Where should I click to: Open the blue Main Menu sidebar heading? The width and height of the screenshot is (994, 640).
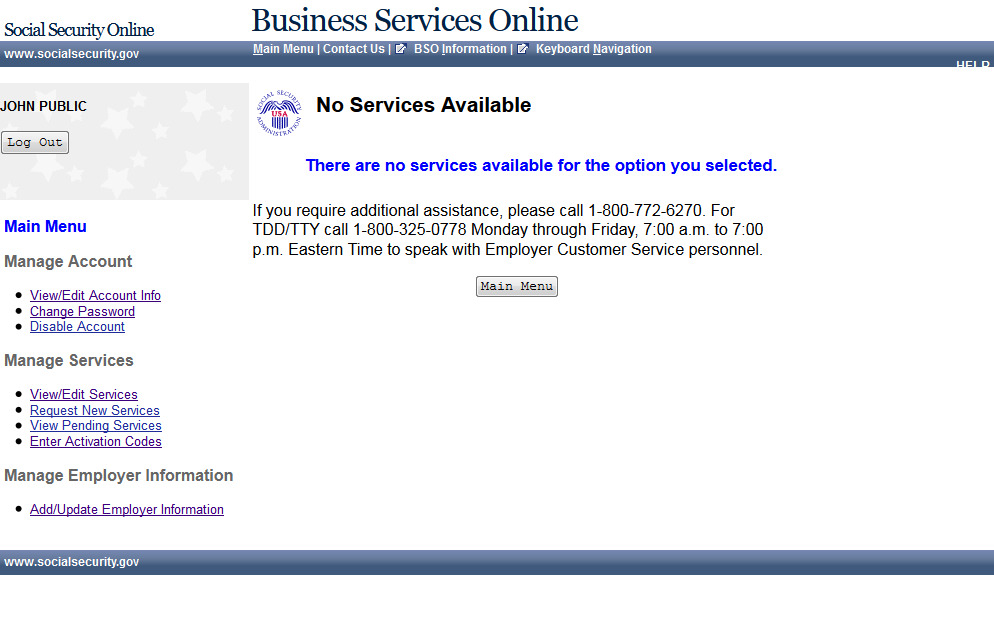click(x=45, y=226)
